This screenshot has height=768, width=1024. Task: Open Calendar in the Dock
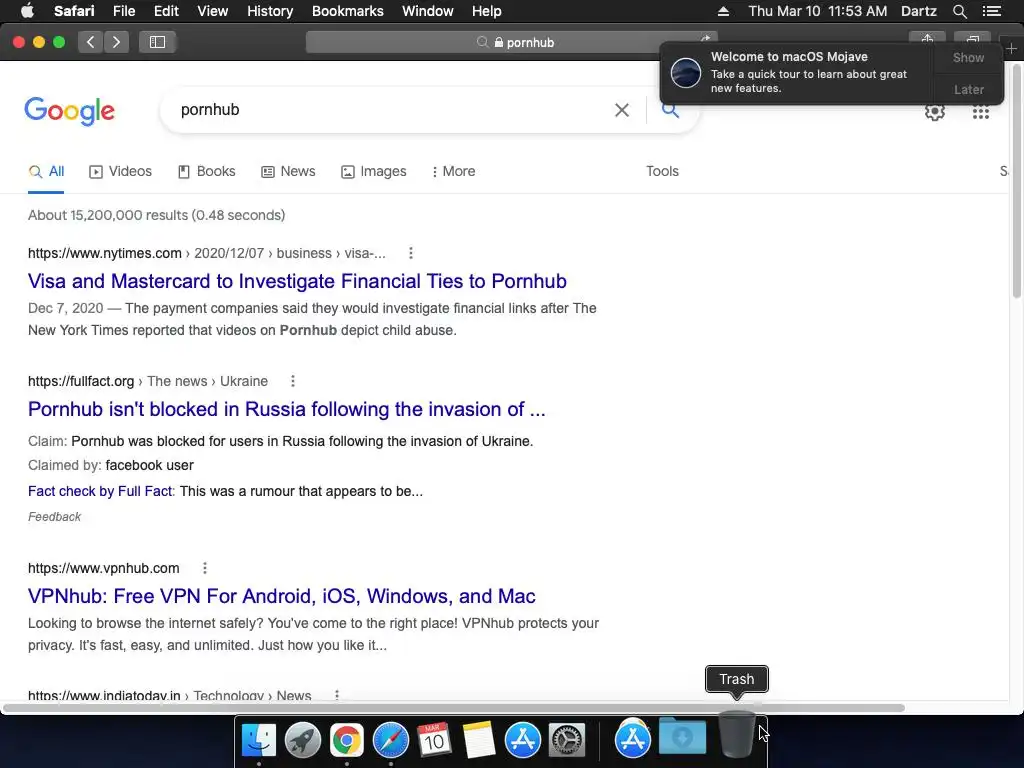[434, 740]
